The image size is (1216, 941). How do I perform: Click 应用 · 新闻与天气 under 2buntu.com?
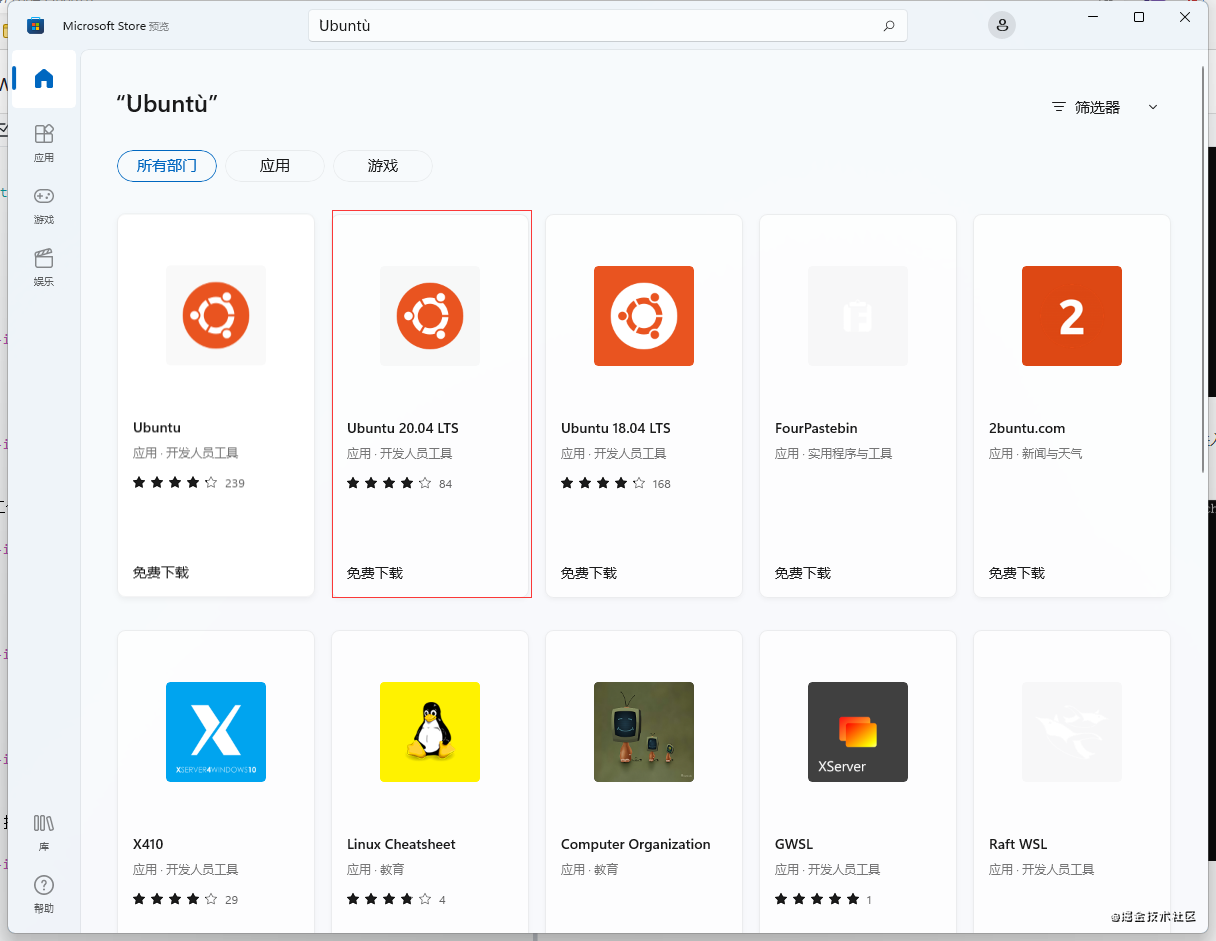click(x=1035, y=454)
